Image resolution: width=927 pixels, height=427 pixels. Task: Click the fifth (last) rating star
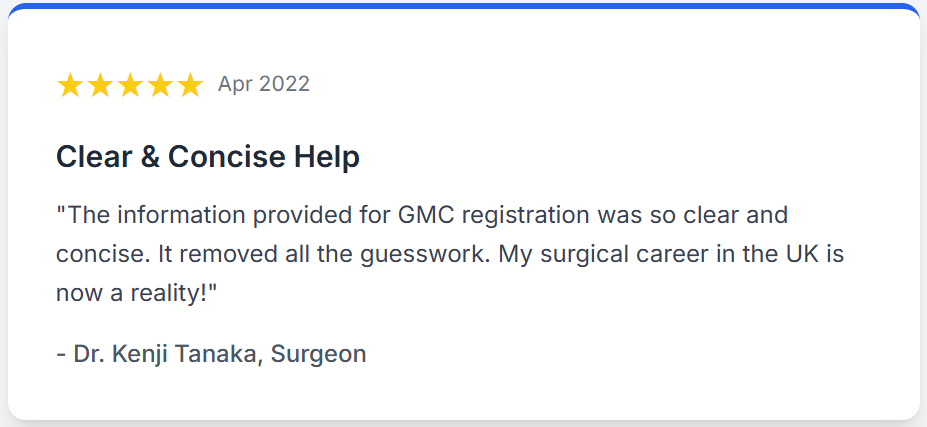(x=190, y=85)
